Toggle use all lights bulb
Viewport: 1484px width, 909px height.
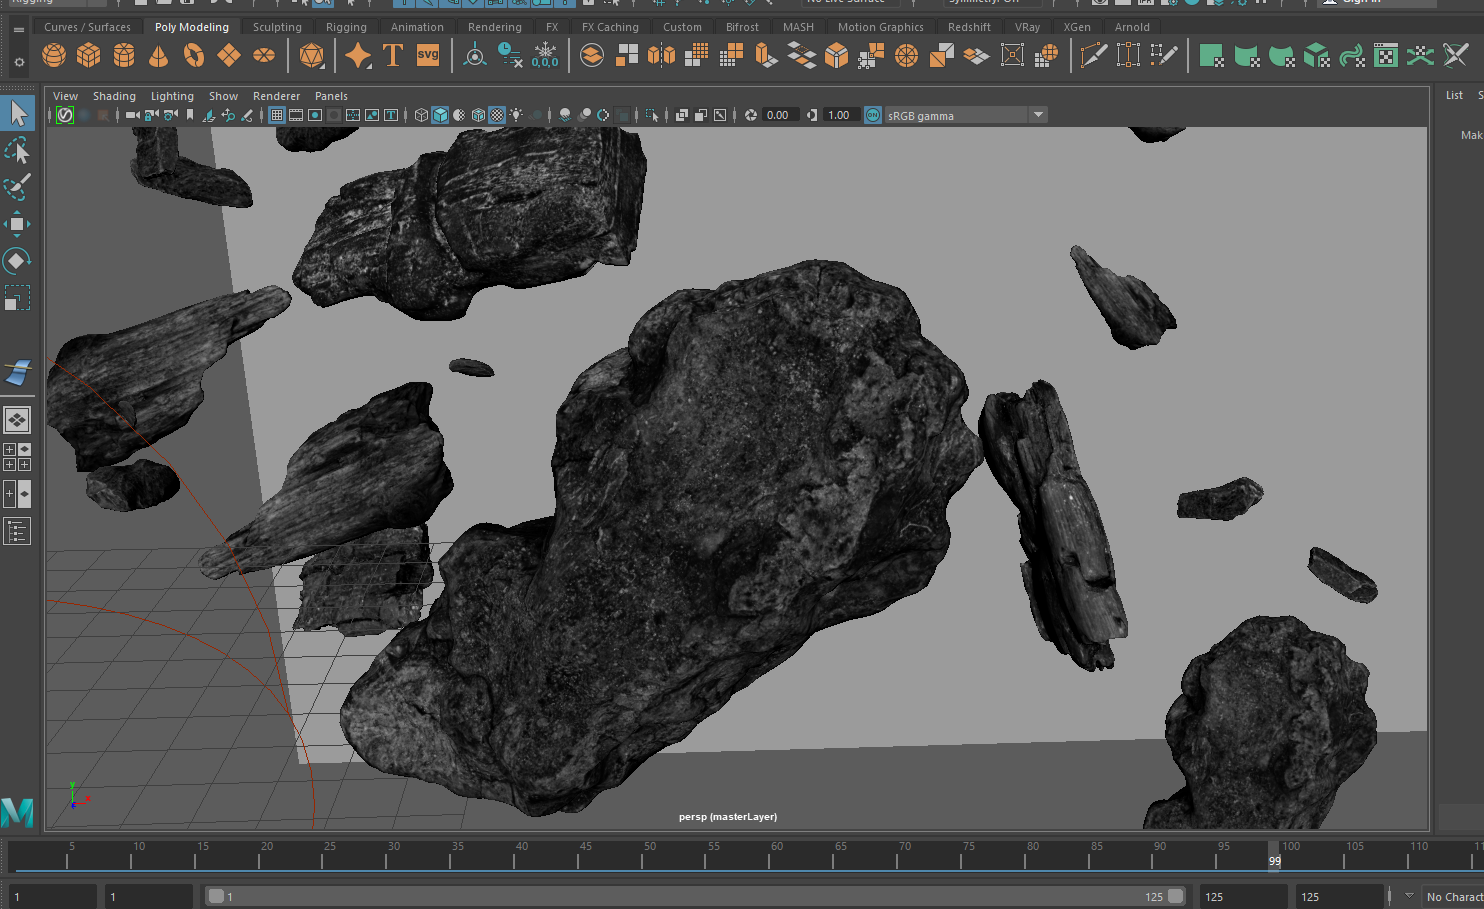pos(516,115)
